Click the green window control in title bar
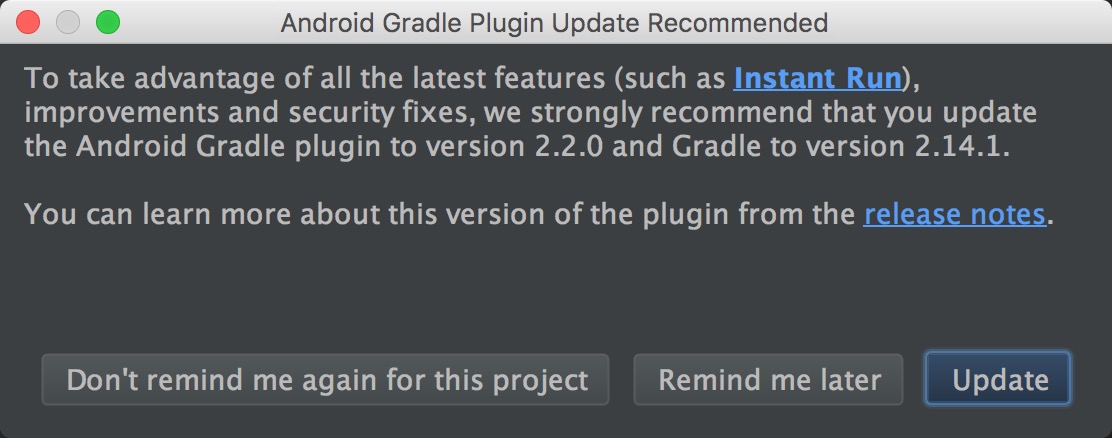 click(106, 22)
